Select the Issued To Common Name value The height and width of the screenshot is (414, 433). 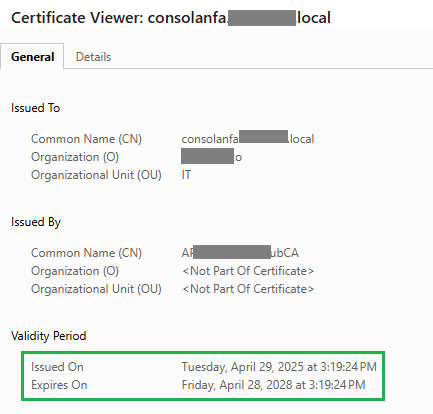pyautogui.click(x=248, y=139)
